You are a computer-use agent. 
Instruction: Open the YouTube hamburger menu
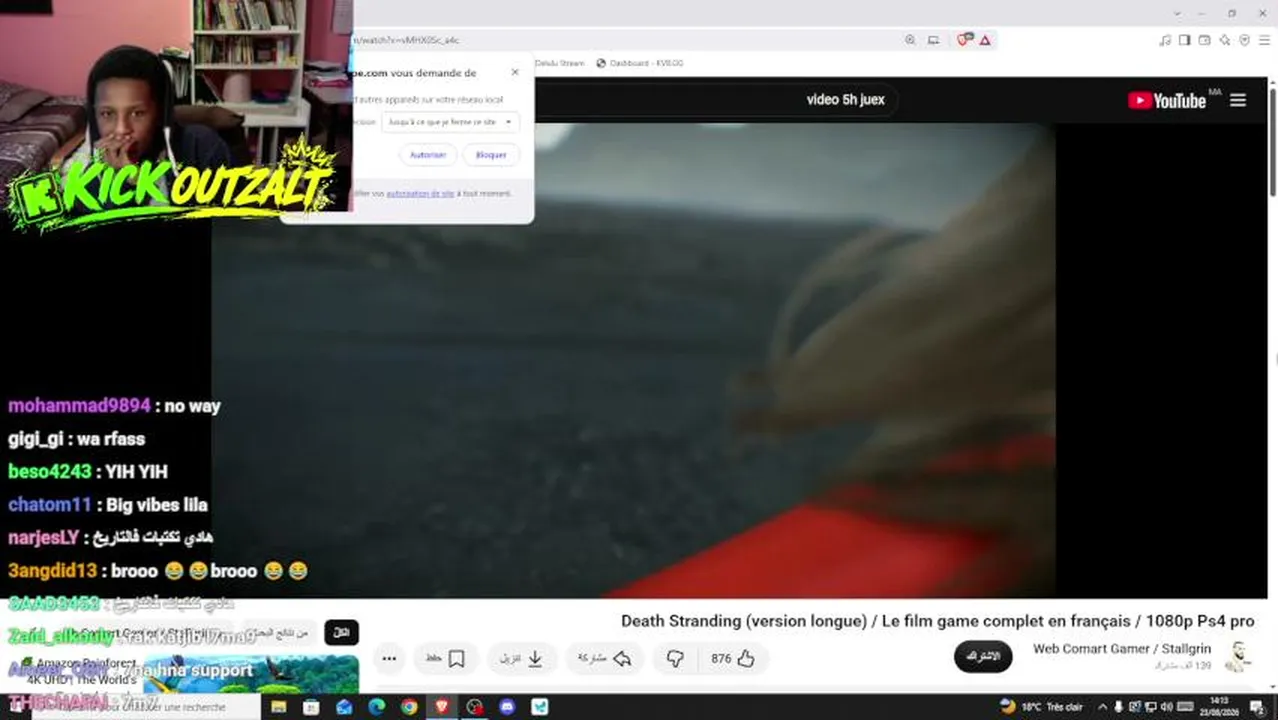pyautogui.click(x=1238, y=100)
